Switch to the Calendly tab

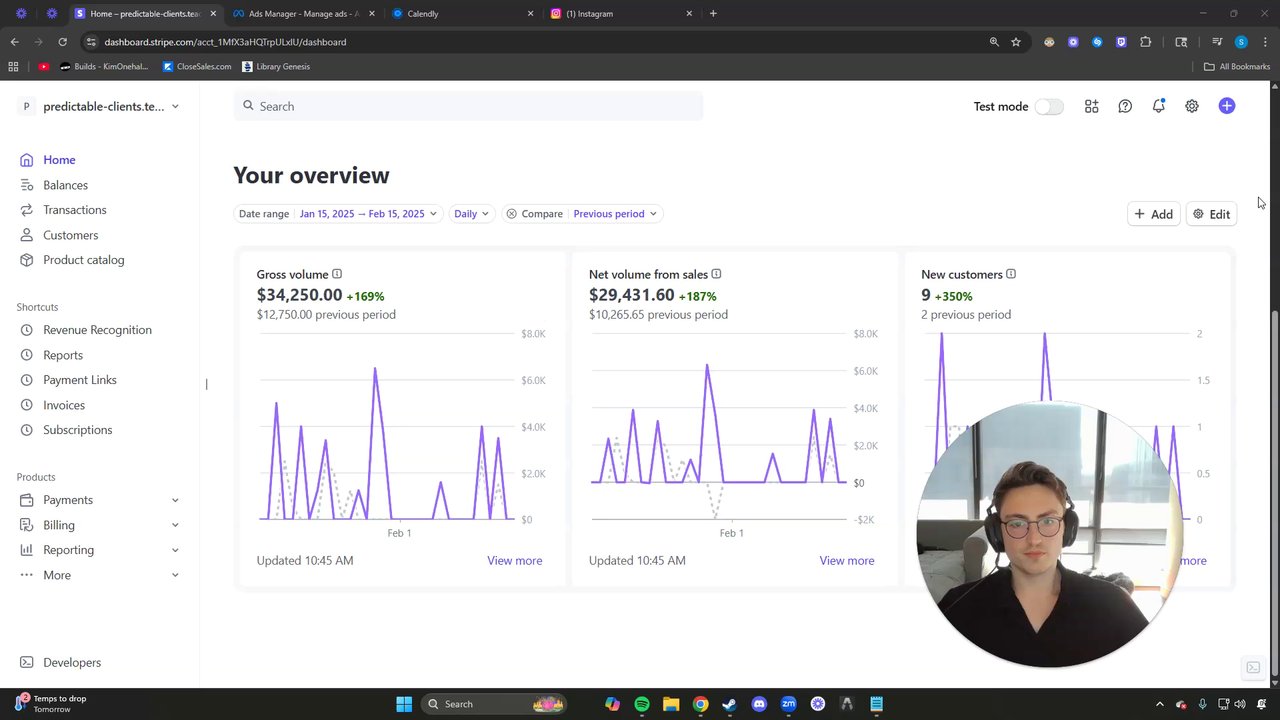click(x=463, y=14)
